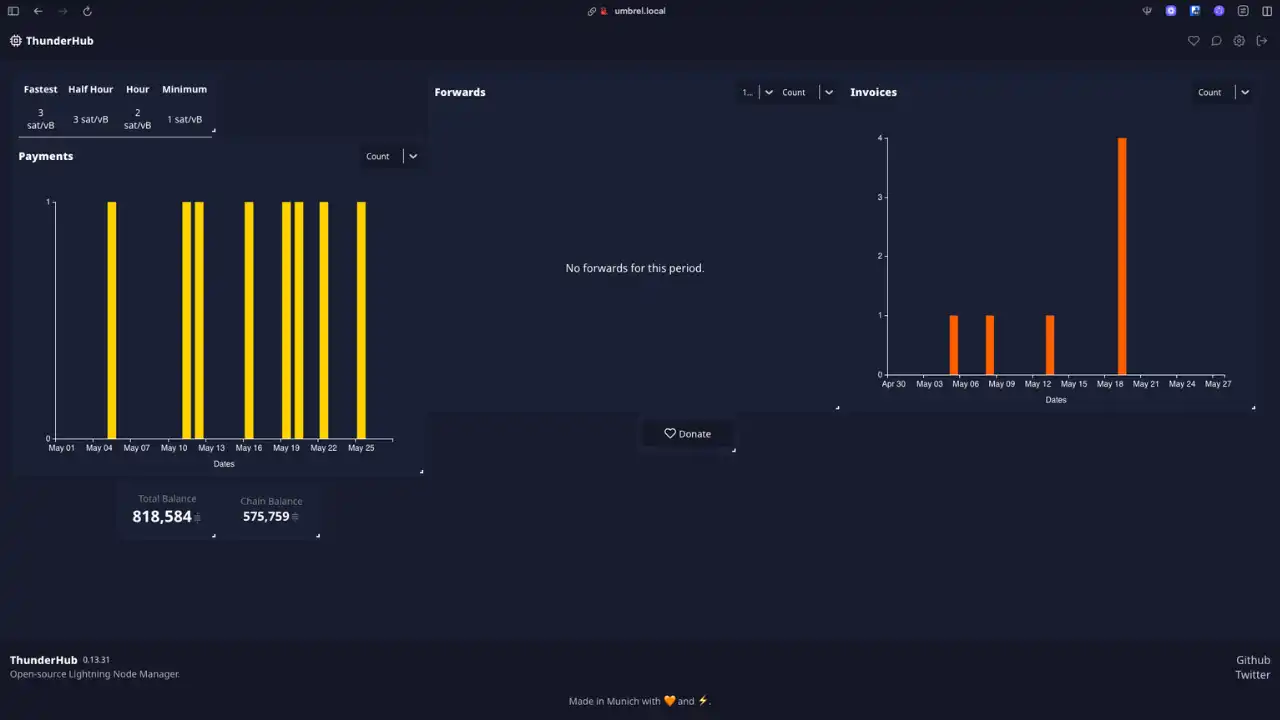Toggle units via the symbol beside Total Balance

click(196, 518)
